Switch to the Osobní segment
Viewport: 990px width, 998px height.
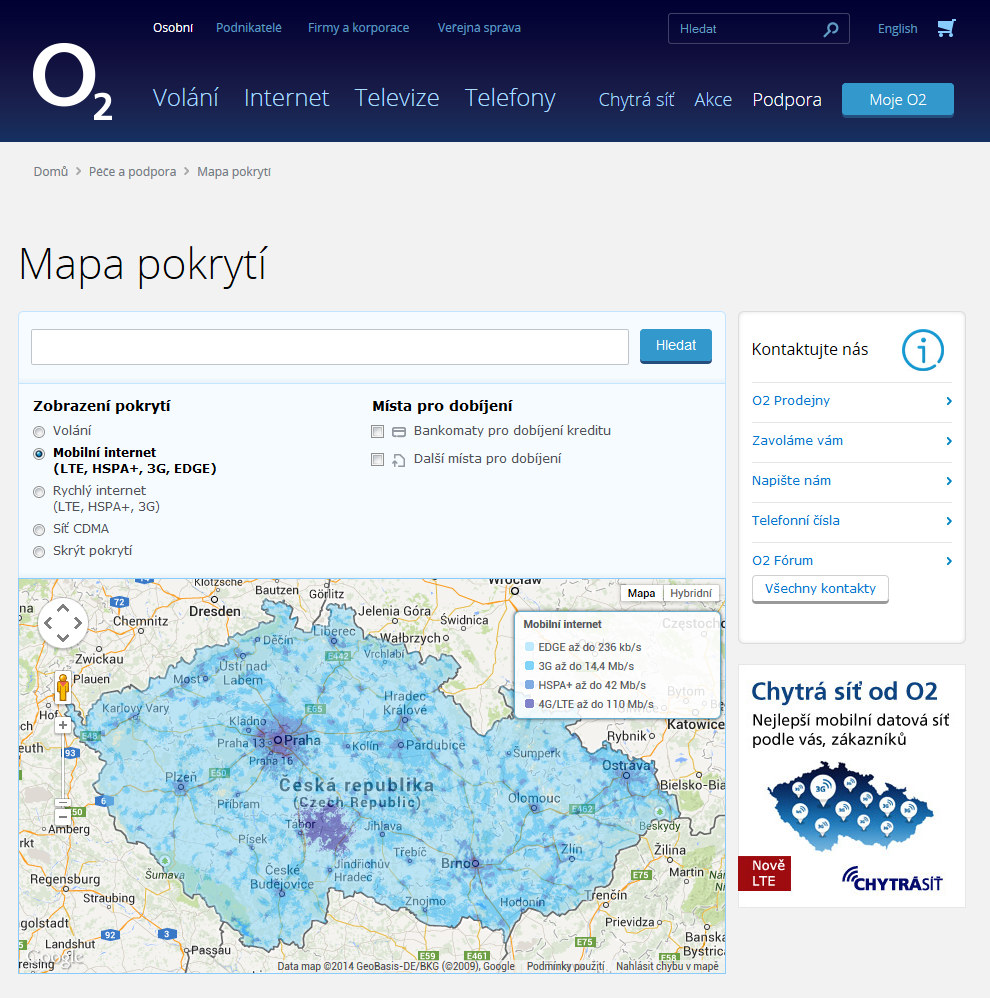click(x=173, y=28)
